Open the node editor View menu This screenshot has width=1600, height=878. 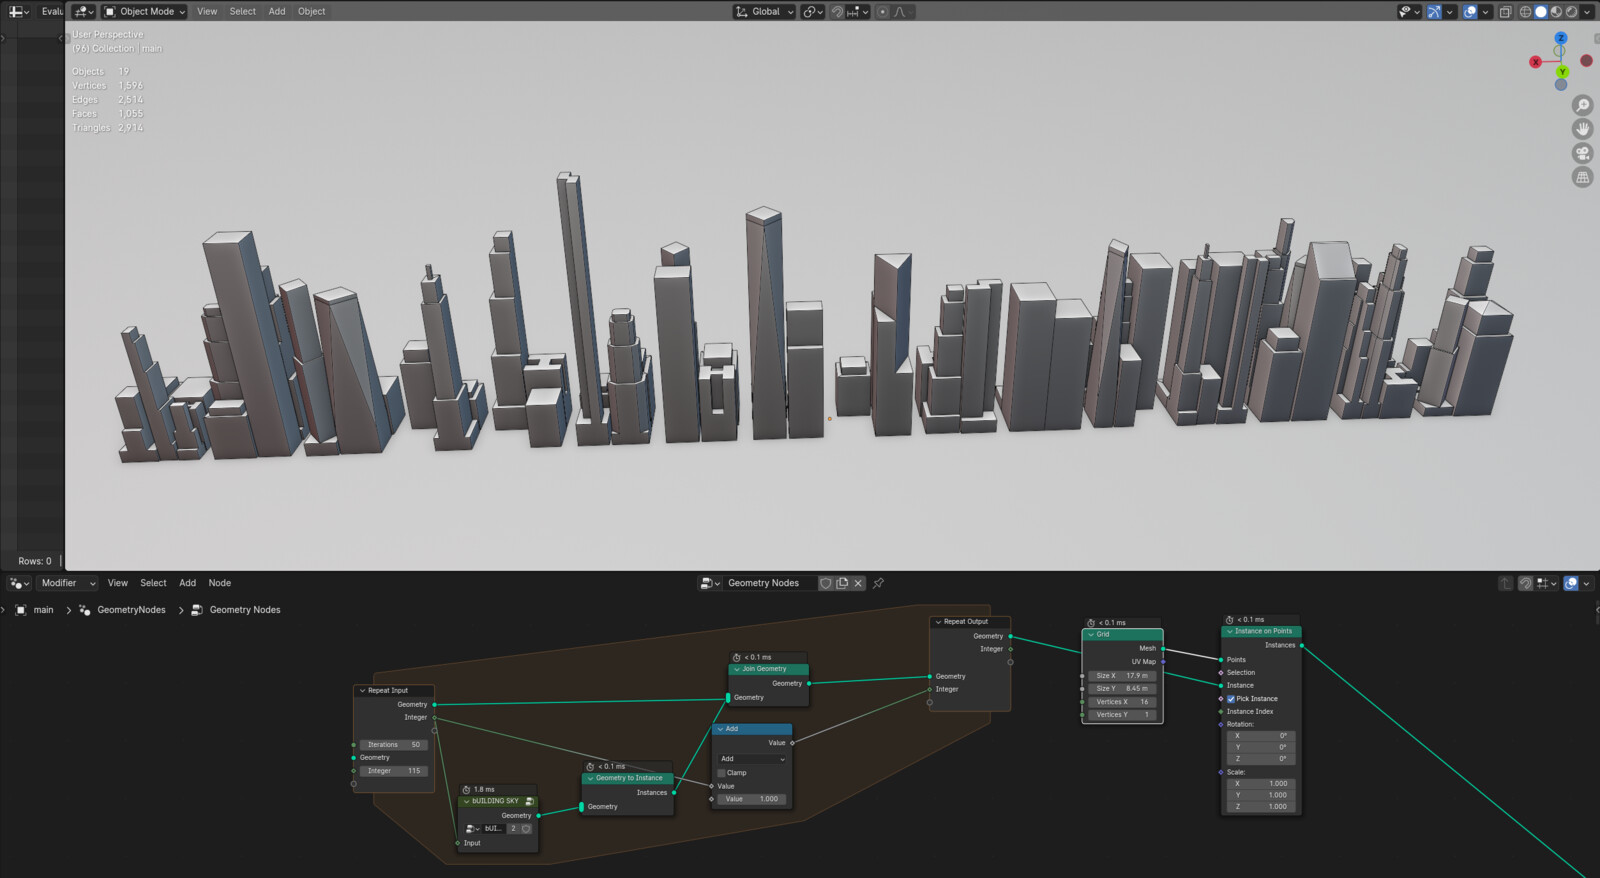[118, 583]
